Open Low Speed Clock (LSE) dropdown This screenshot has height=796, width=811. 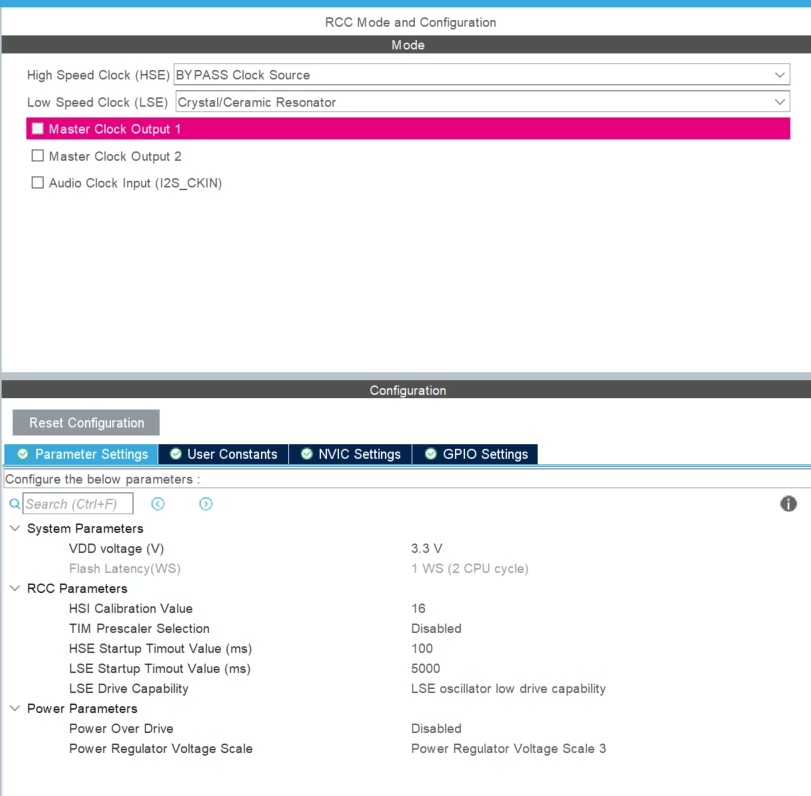coord(483,102)
